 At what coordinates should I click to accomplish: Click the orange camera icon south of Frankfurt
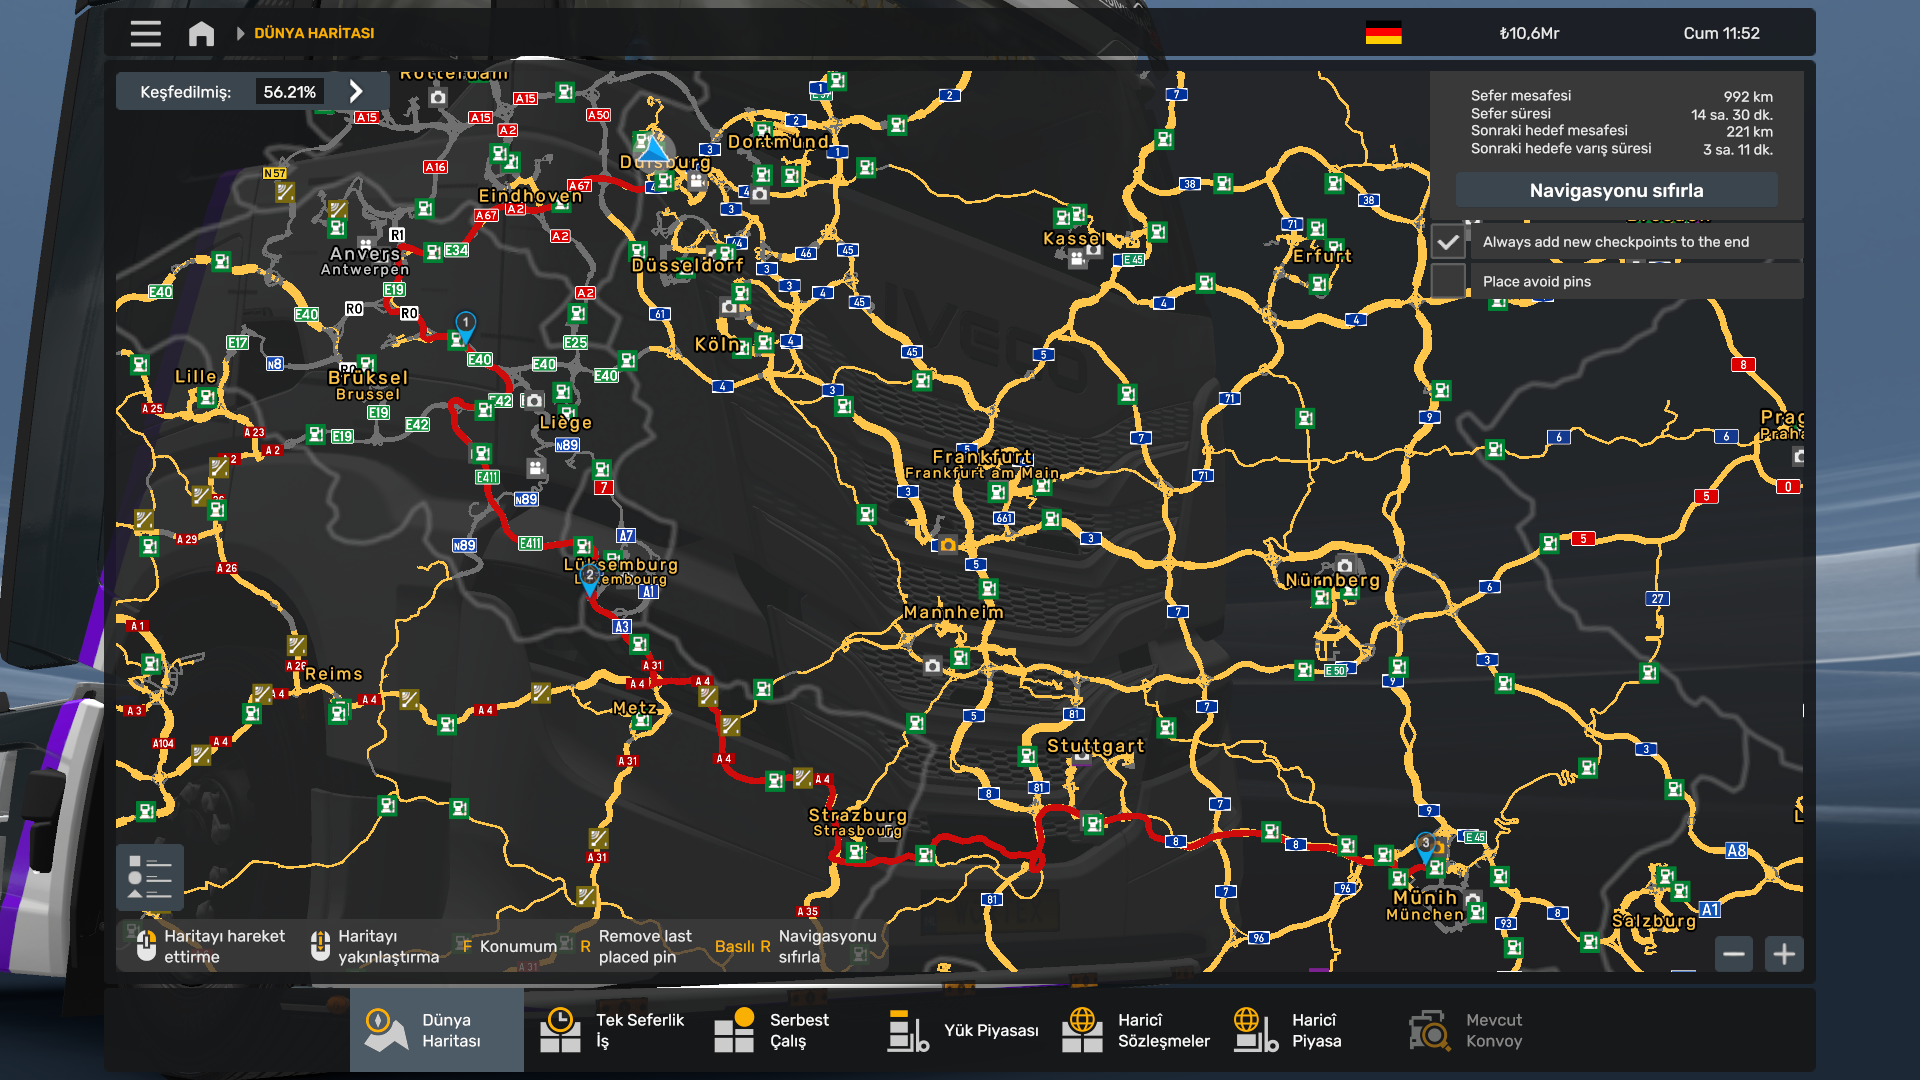tap(948, 545)
